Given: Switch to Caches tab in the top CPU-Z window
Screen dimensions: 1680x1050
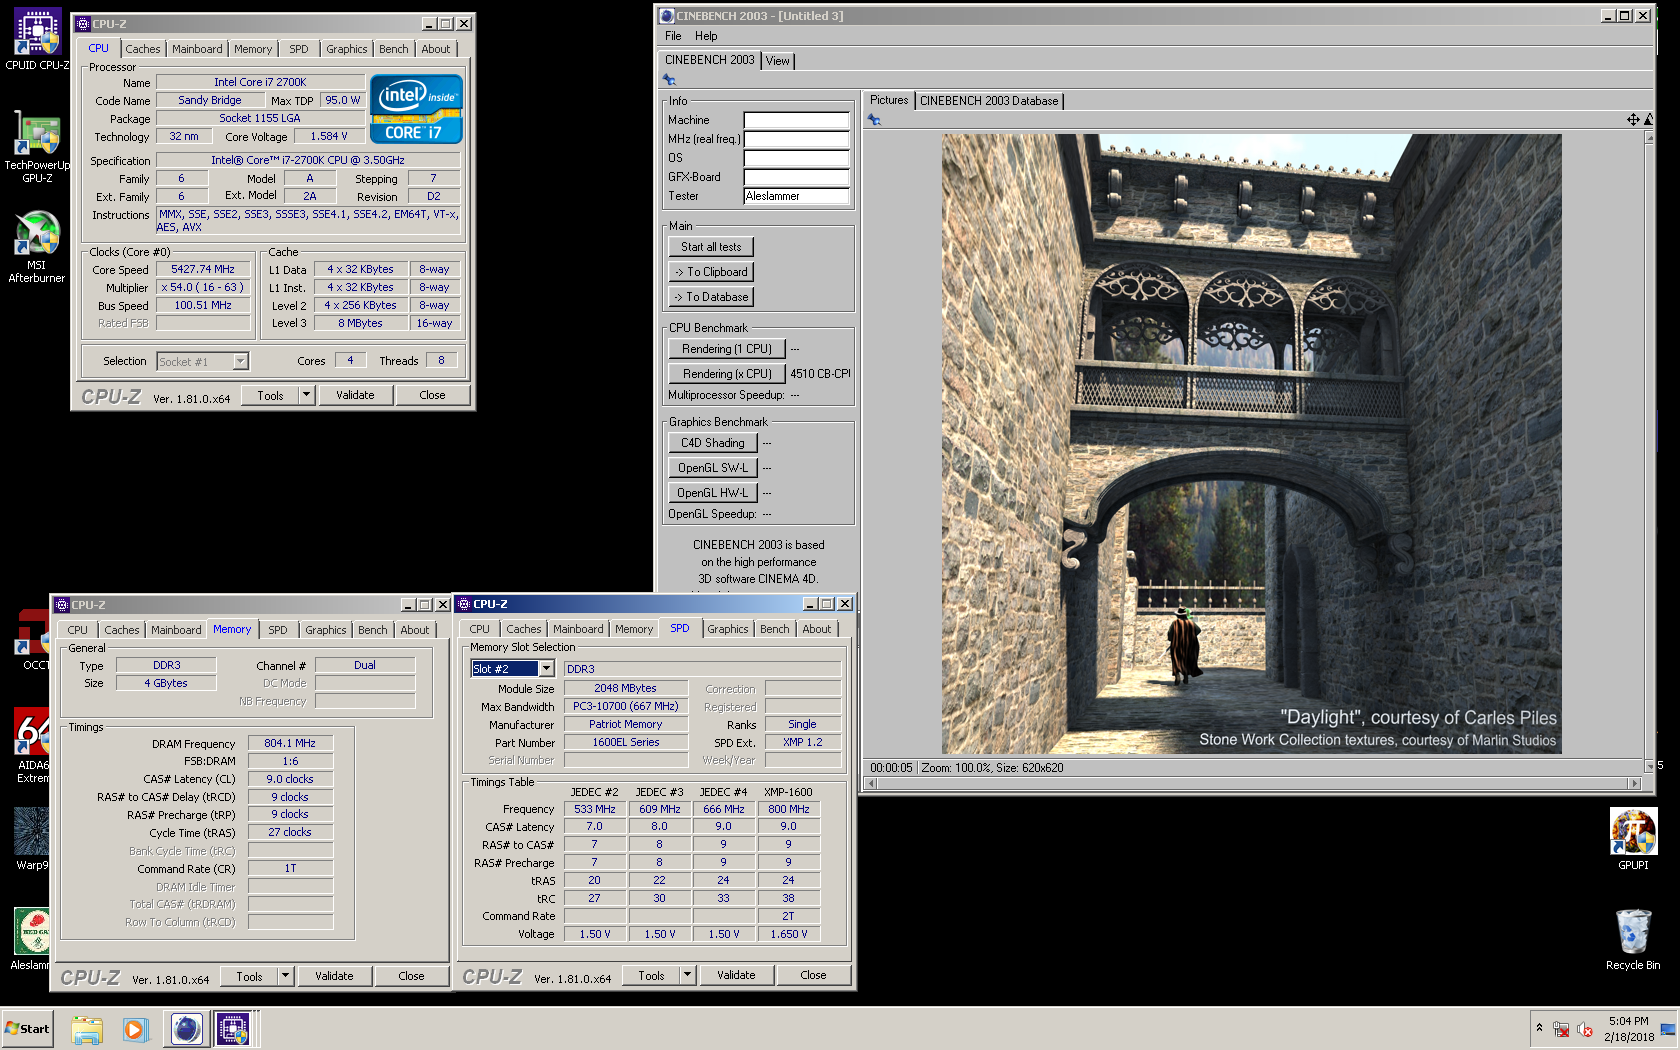Looking at the screenshot, I should click(x=142, y=49).
